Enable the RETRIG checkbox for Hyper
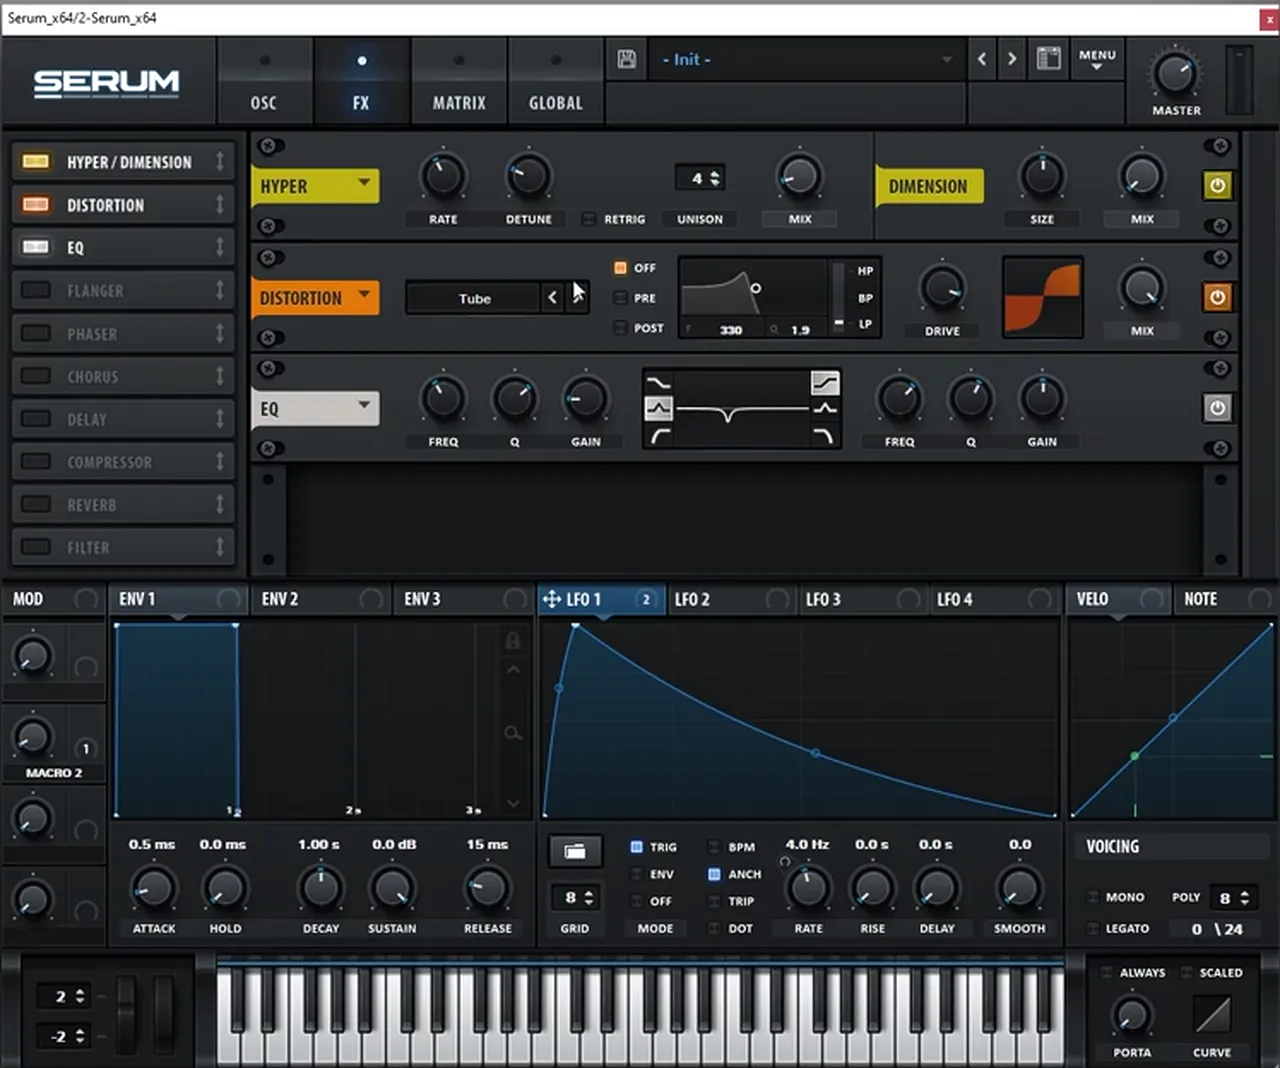1280x1068 pixels. (x=589, y=219)
